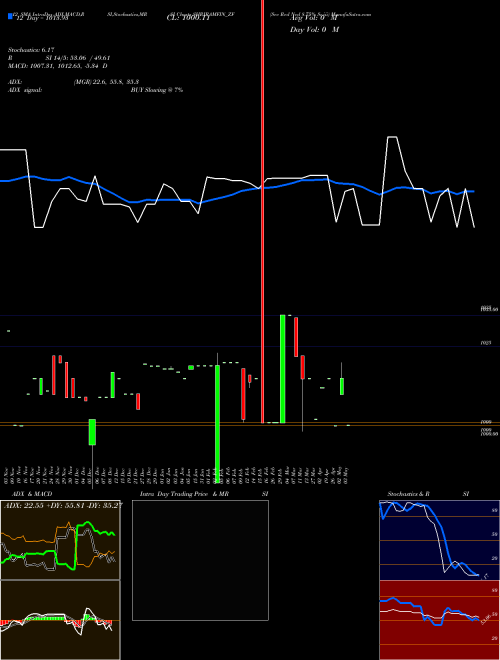
Task: Click the 'SI 14/3: 33.06 / 49.61' value
Action: (x=78, y=58)
